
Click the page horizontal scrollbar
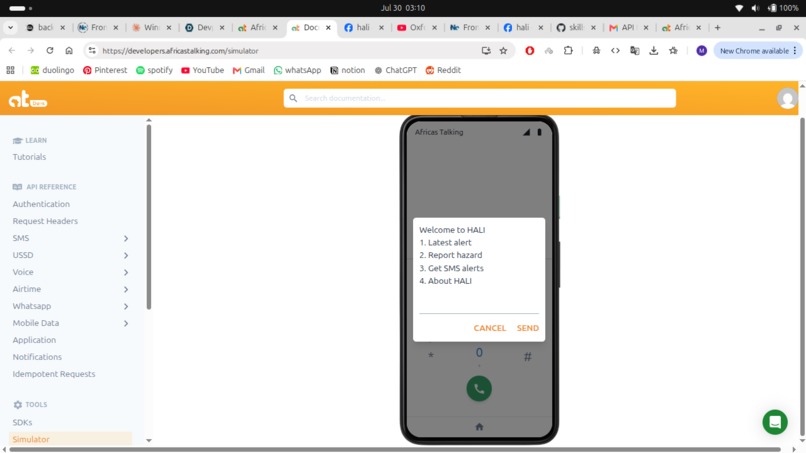pos(396,449)
